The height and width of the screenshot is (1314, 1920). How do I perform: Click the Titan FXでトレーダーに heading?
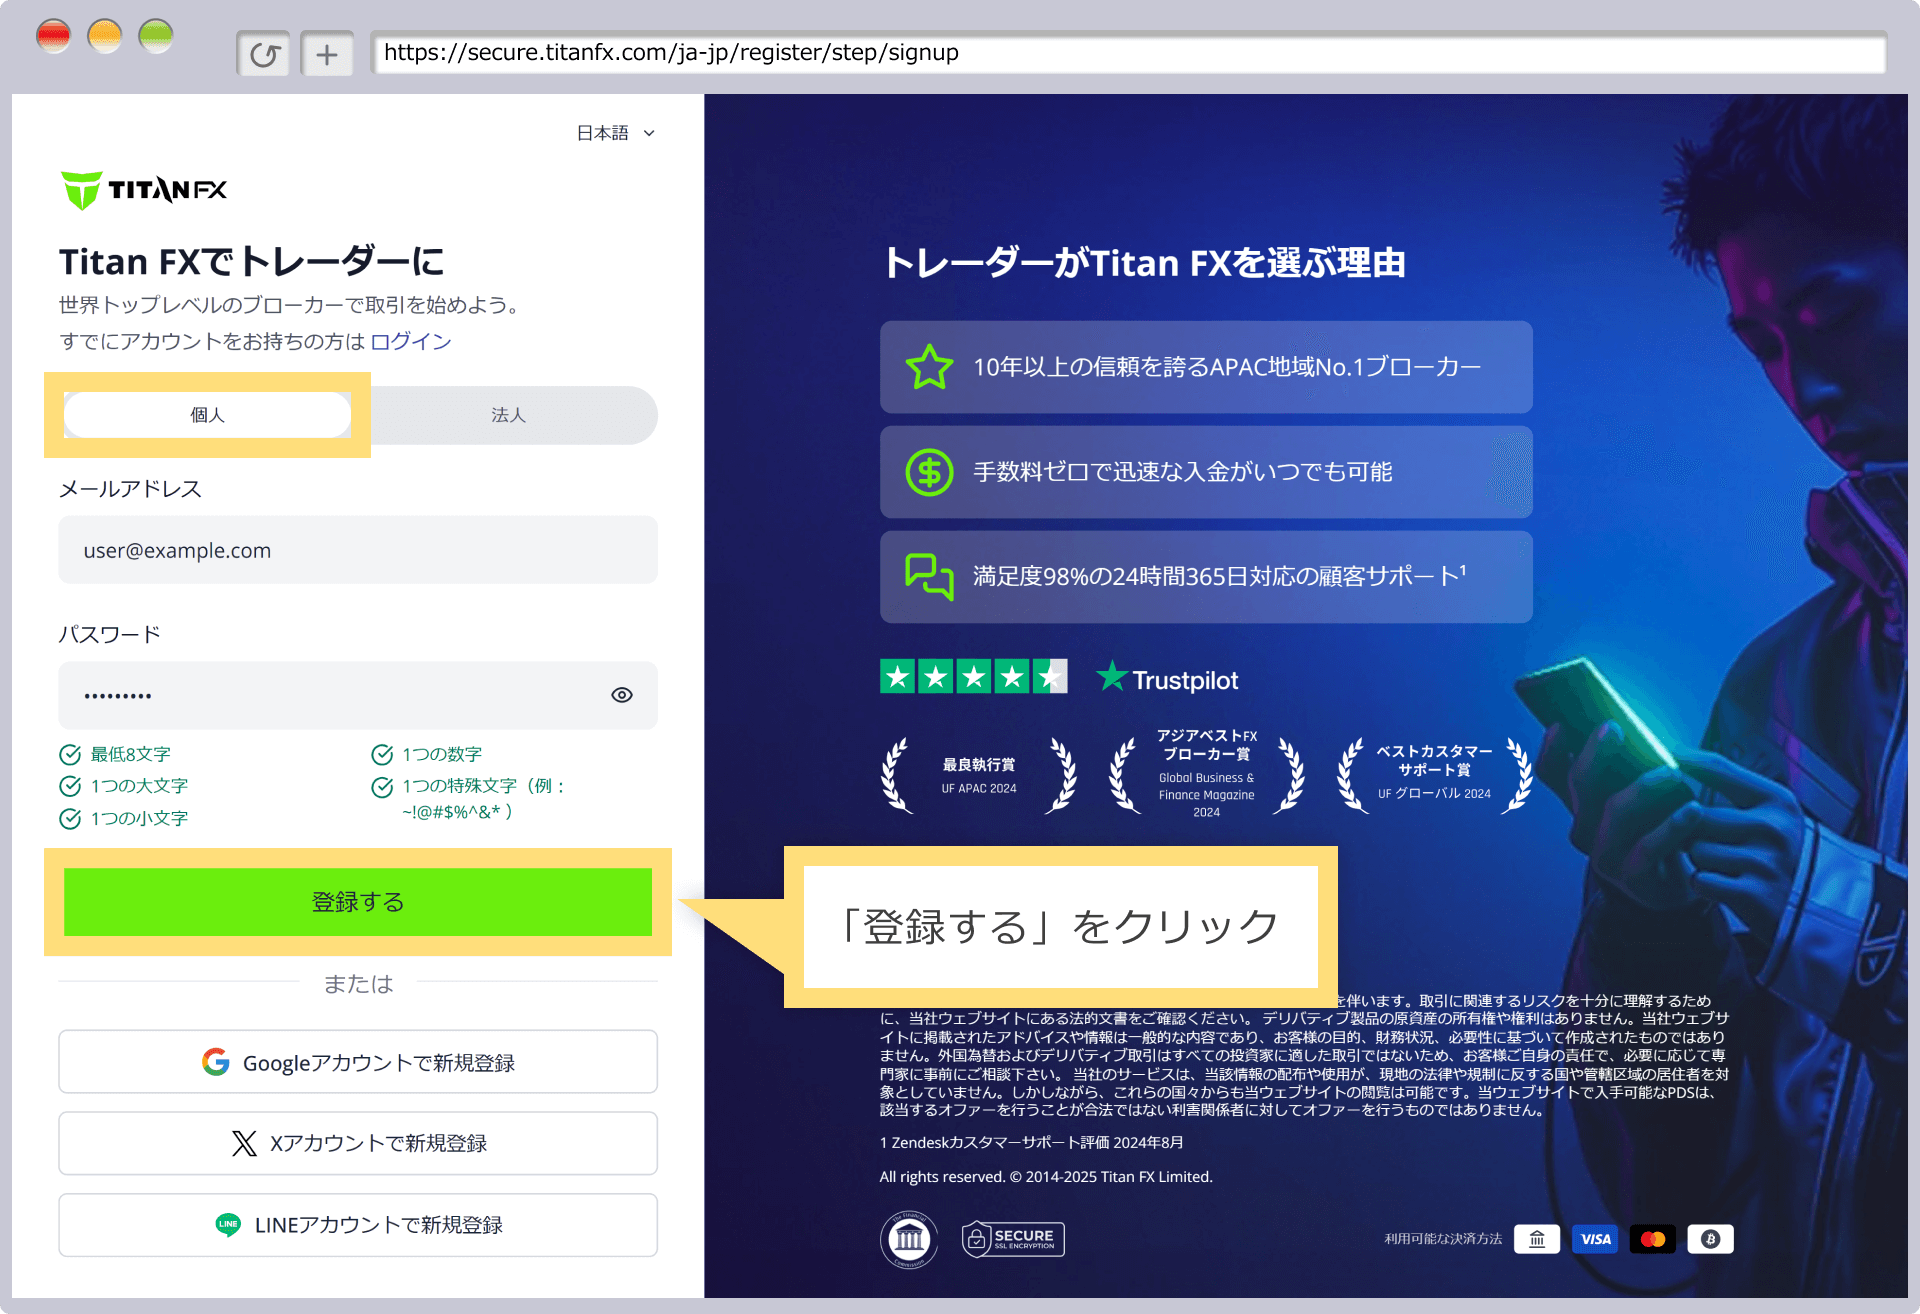252,261
